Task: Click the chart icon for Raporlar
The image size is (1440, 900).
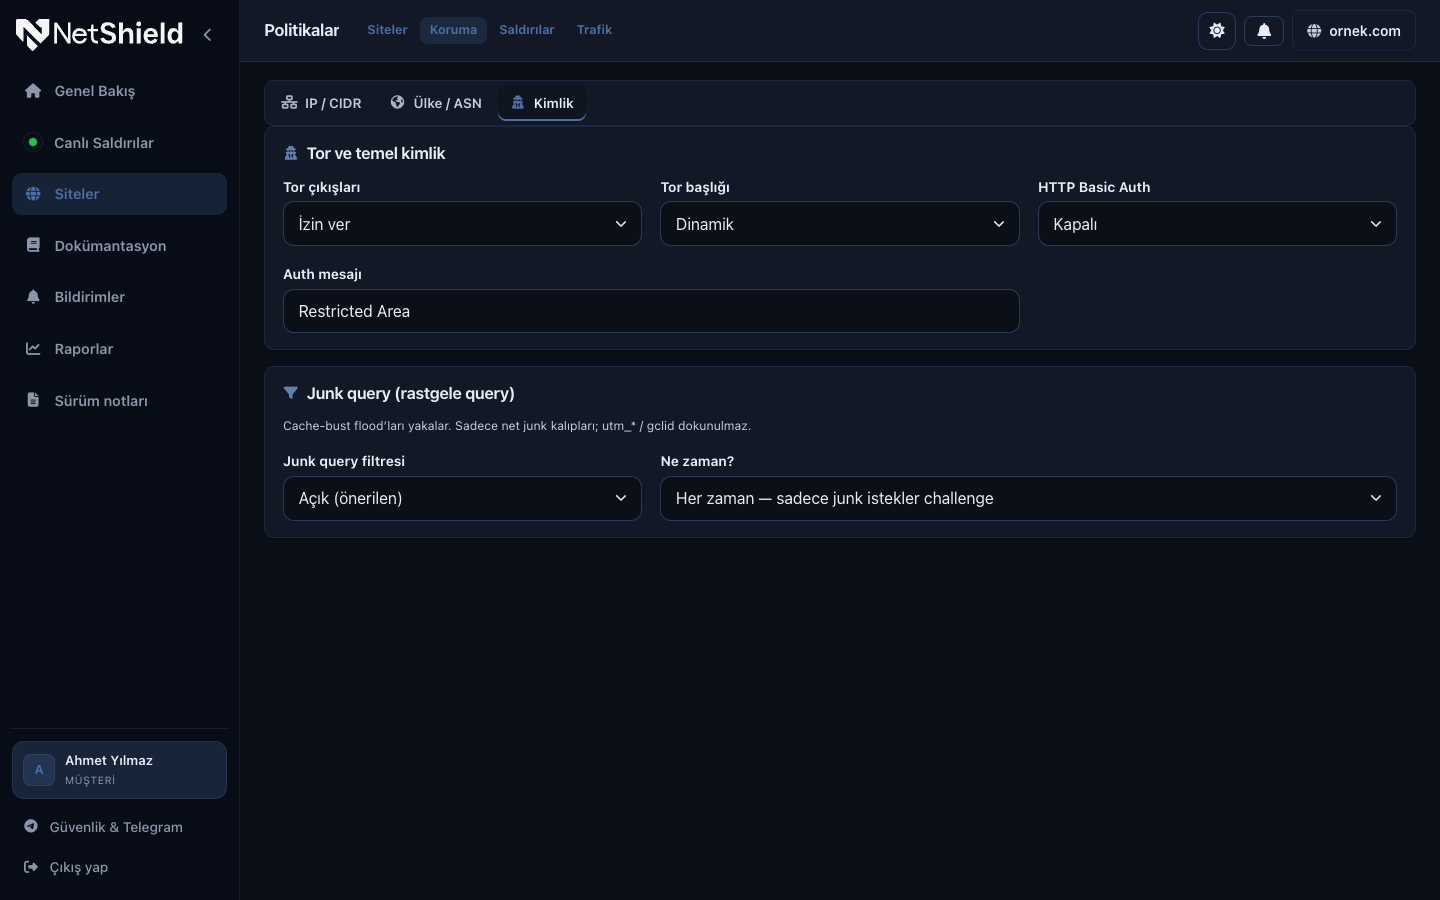Action: pyautogui.click(x=33, y=349)
